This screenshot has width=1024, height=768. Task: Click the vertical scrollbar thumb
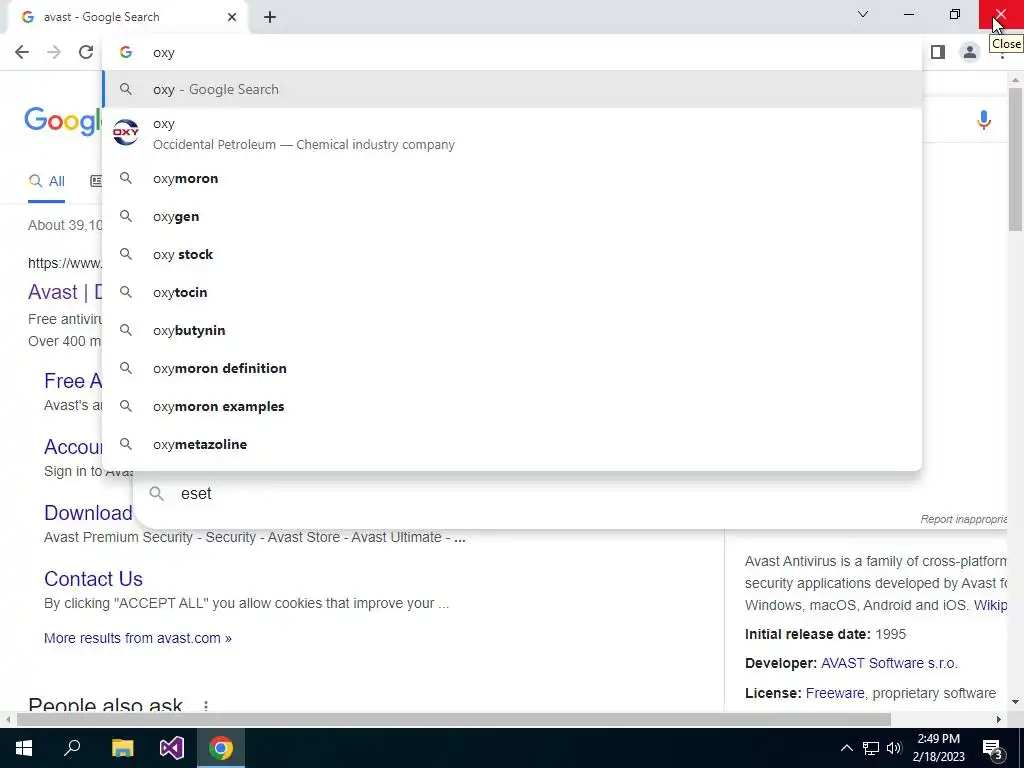[x=1015, y=159]
